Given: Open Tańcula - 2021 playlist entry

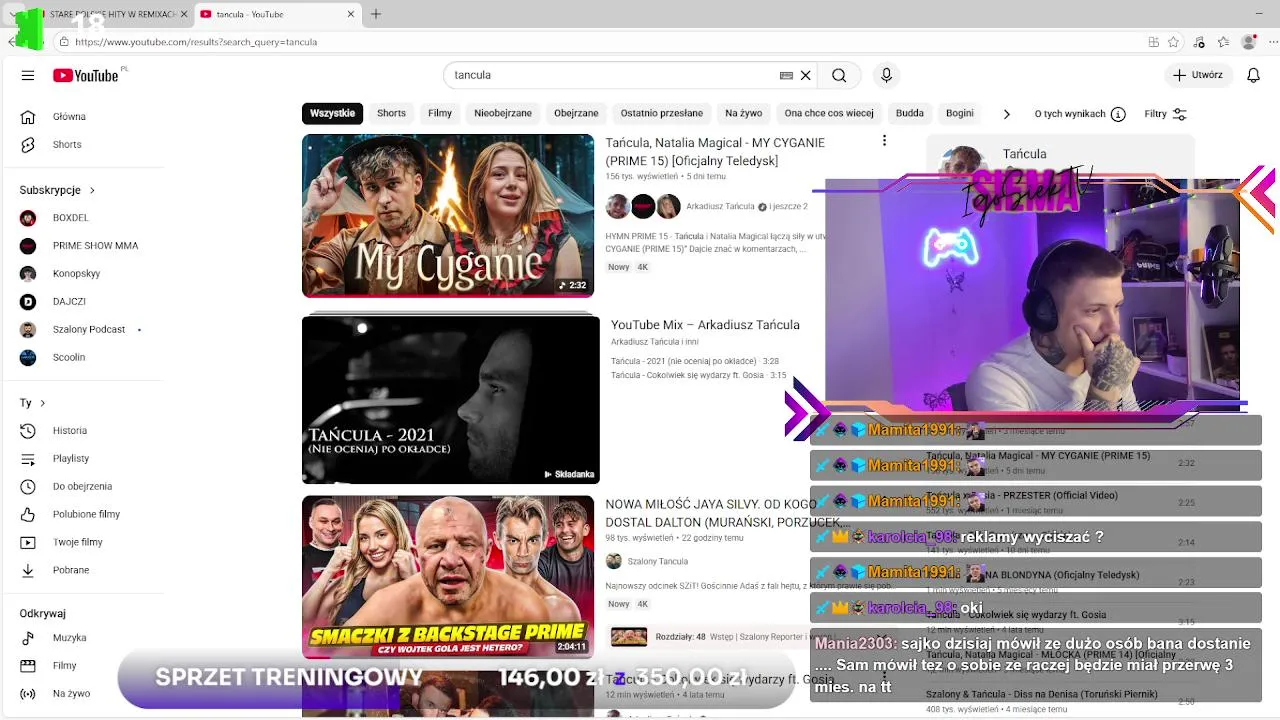Looking at the screenshot, I should (x=695, y=361).
